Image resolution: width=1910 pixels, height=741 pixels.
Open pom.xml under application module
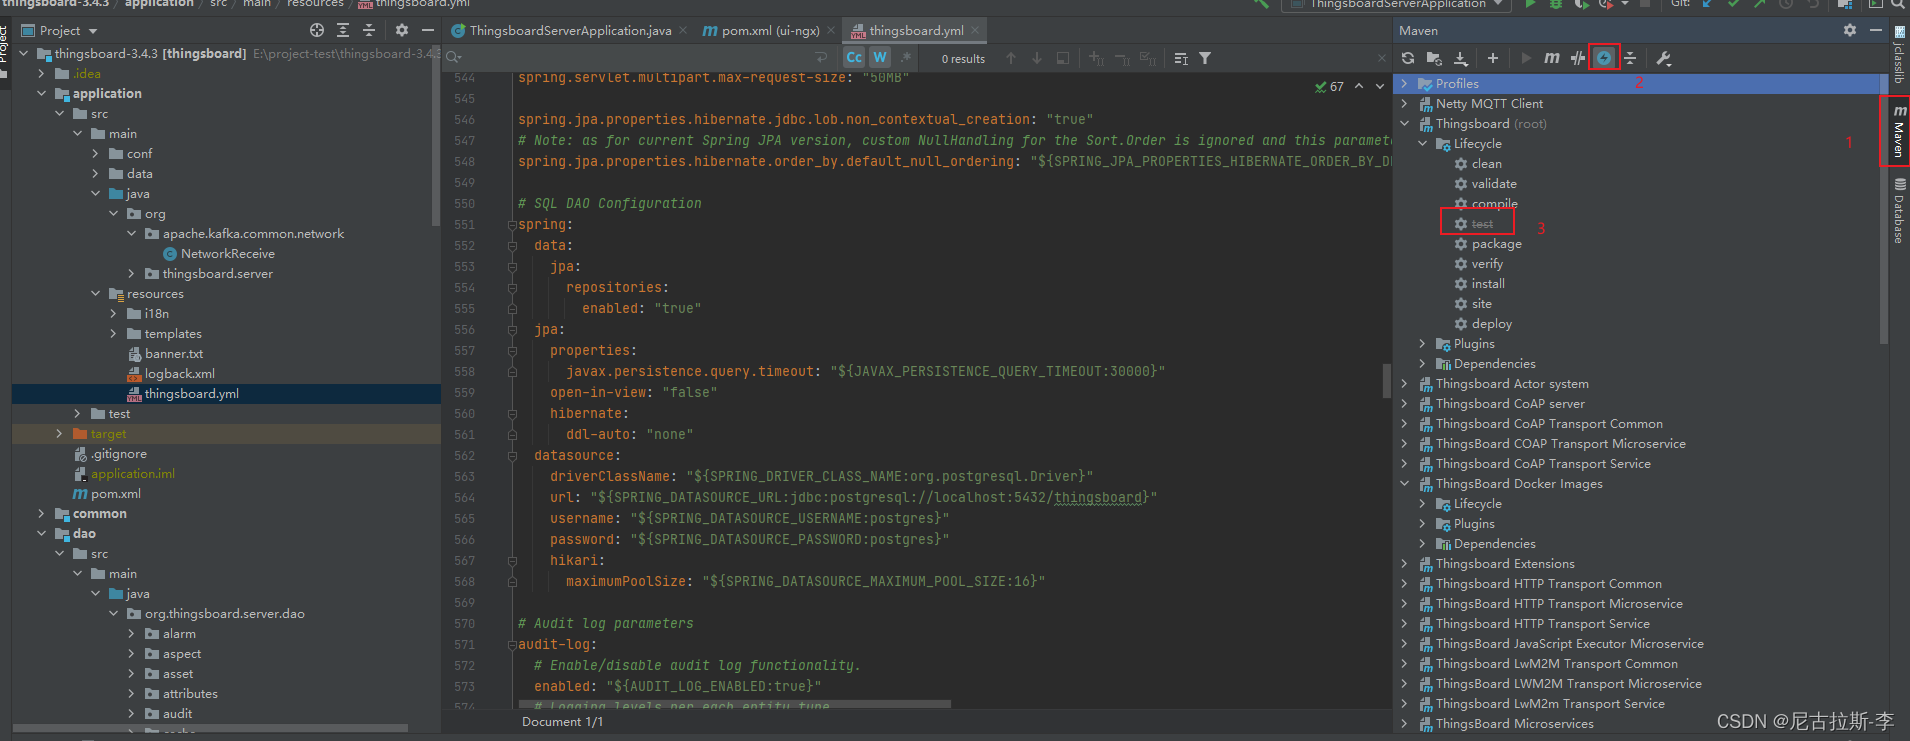(x=107, y=494)
